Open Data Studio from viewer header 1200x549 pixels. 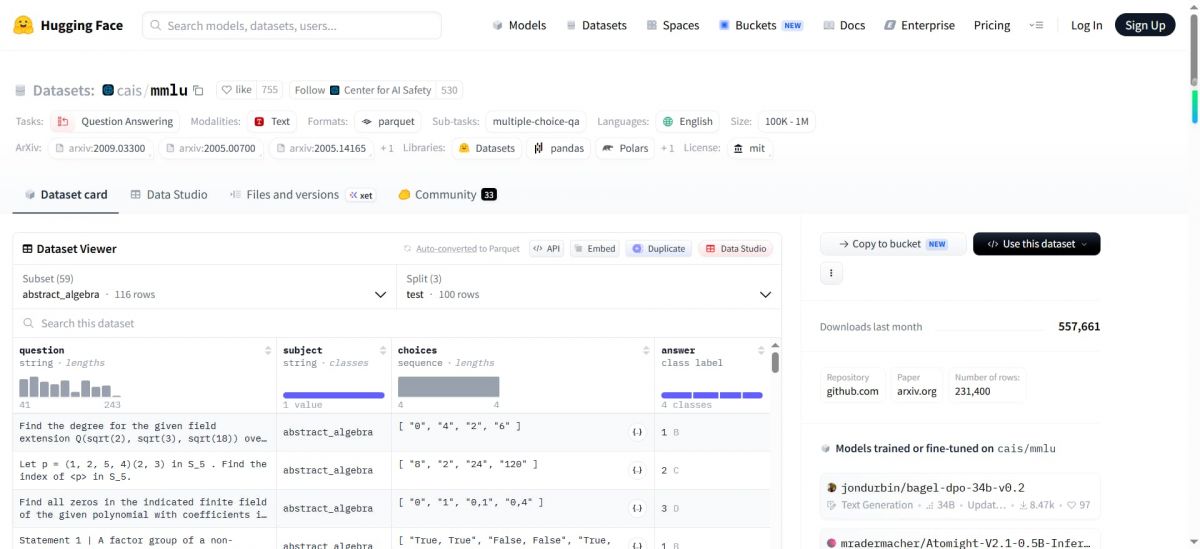tap(736, 249)
